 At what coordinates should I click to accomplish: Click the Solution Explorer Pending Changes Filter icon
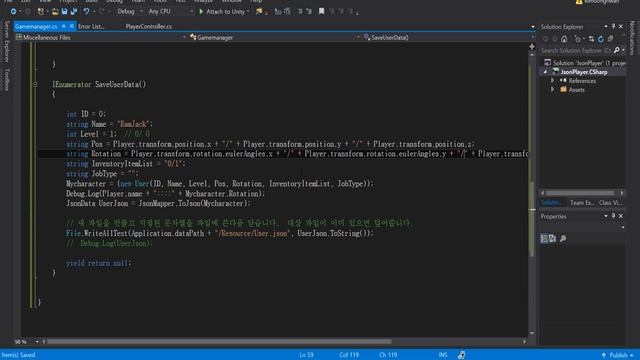578,39
